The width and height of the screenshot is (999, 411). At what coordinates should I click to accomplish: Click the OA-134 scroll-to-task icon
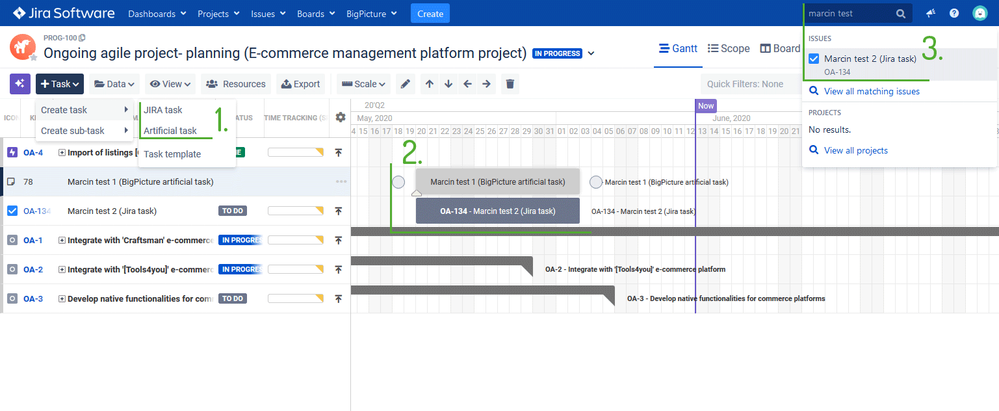(x=338, y=211)
